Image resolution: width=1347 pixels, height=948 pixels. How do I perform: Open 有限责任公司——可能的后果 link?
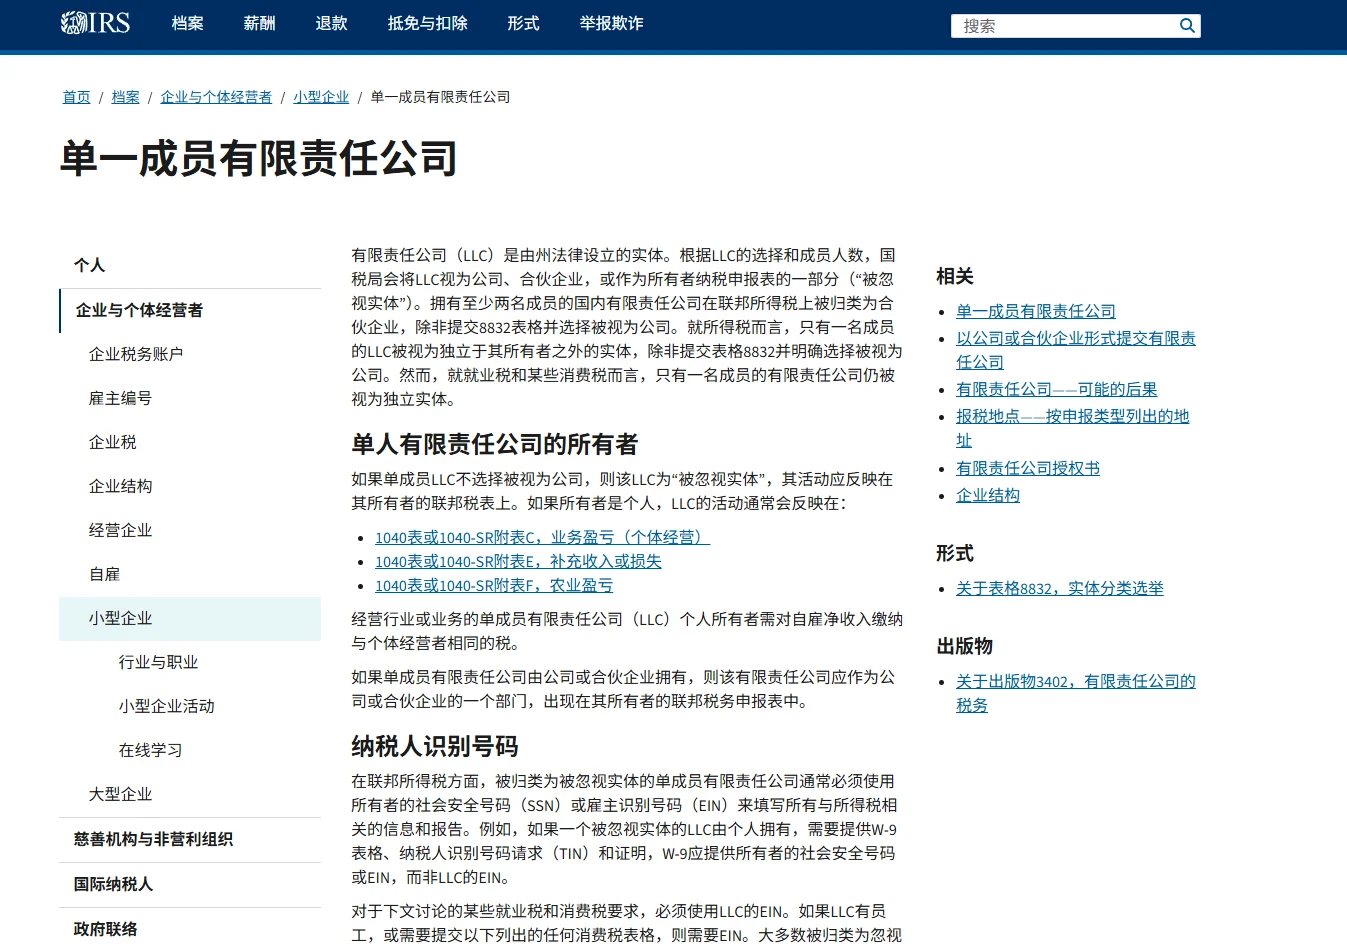[1057, 390]
